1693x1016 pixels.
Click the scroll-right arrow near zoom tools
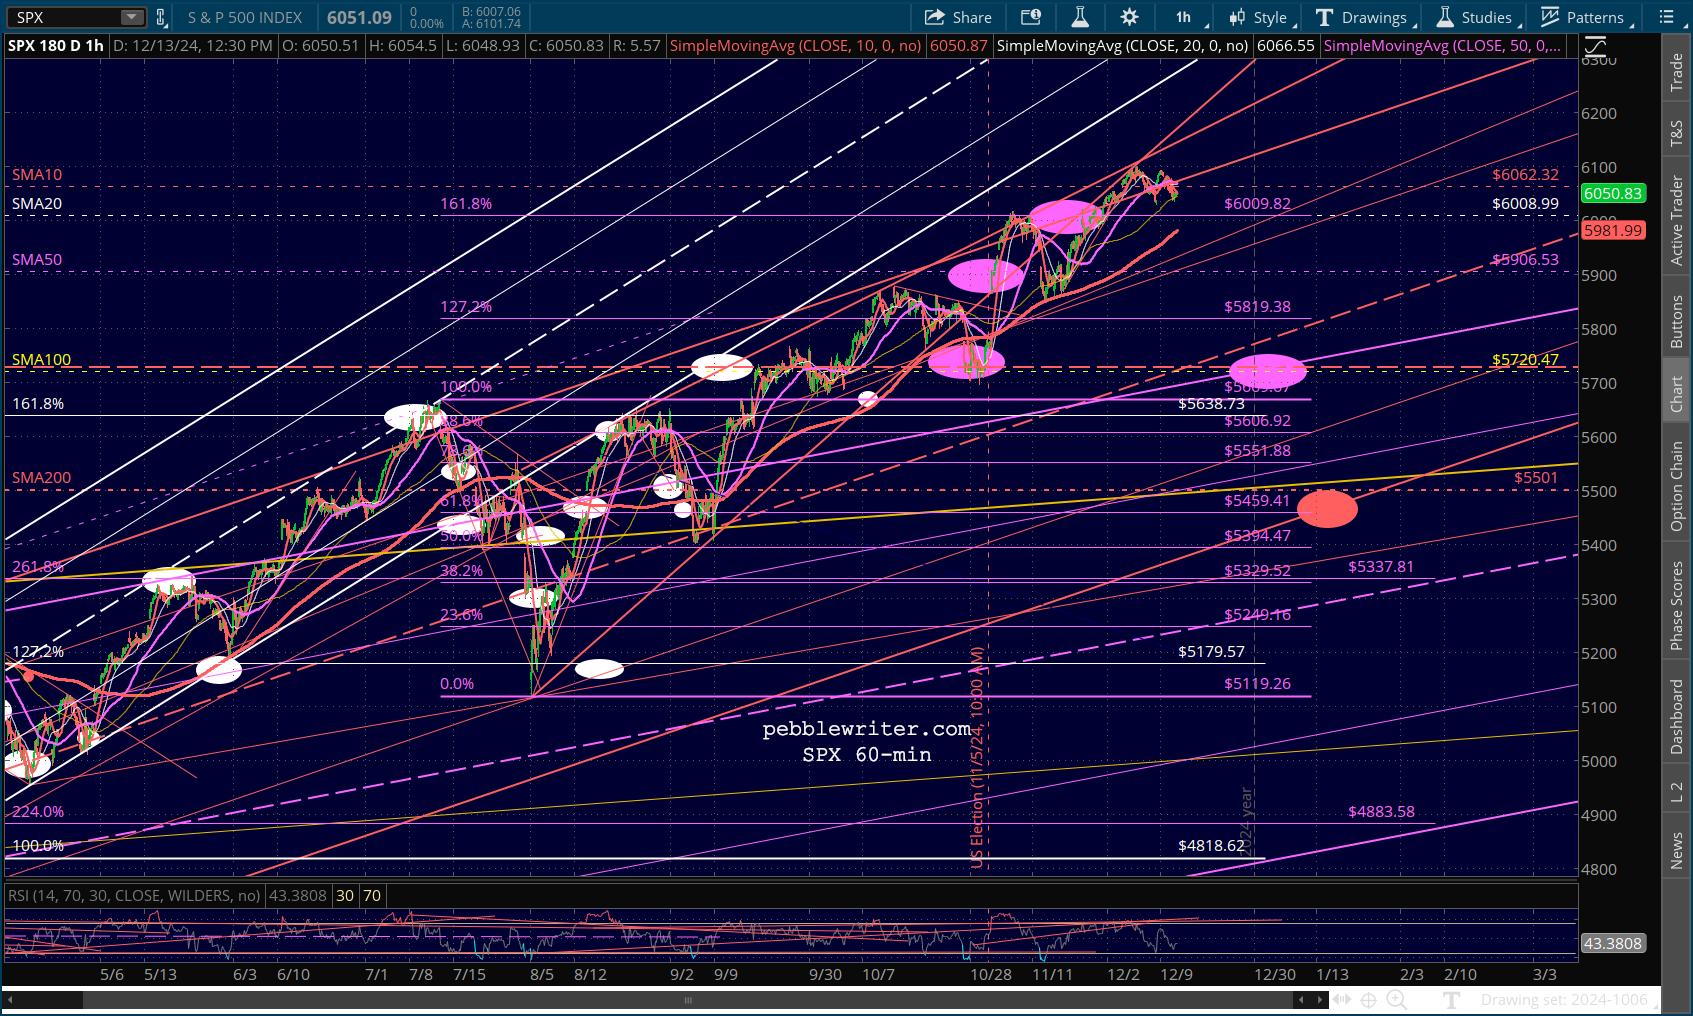(1321, 999)
